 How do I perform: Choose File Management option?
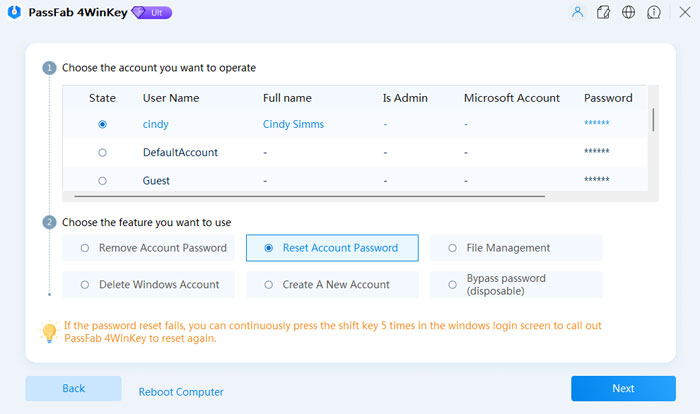point(516,248)
